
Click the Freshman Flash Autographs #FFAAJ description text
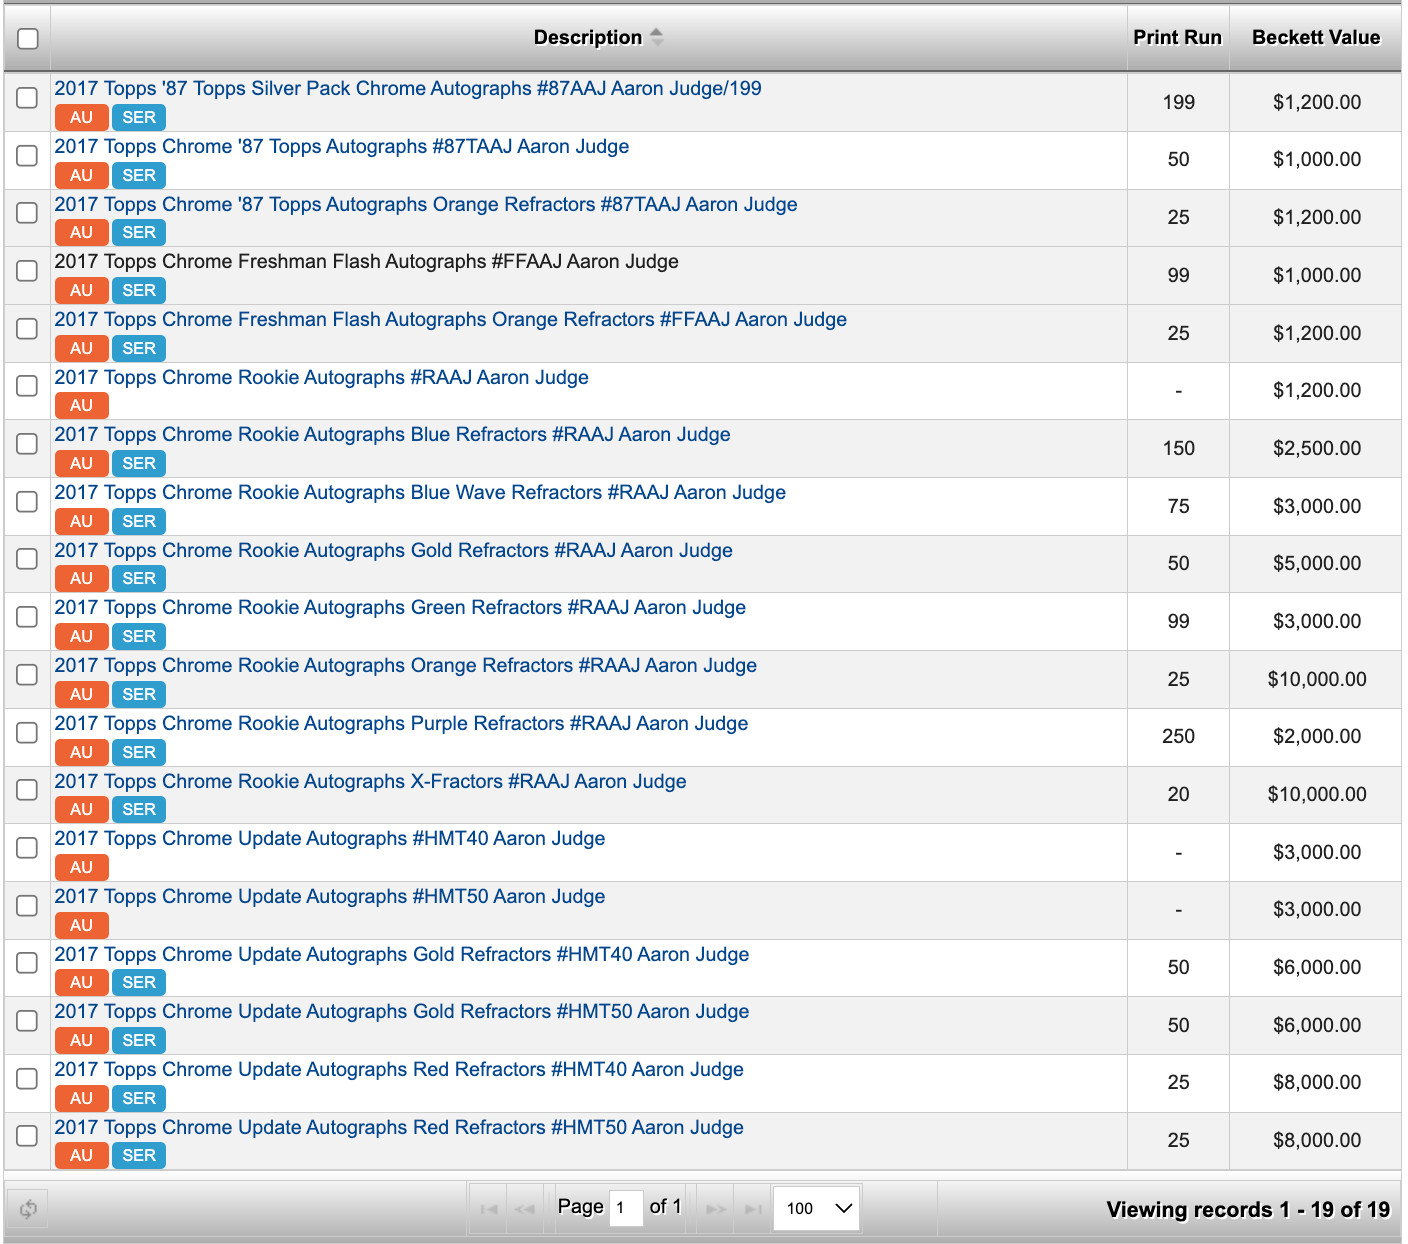[x=366, y=261]
